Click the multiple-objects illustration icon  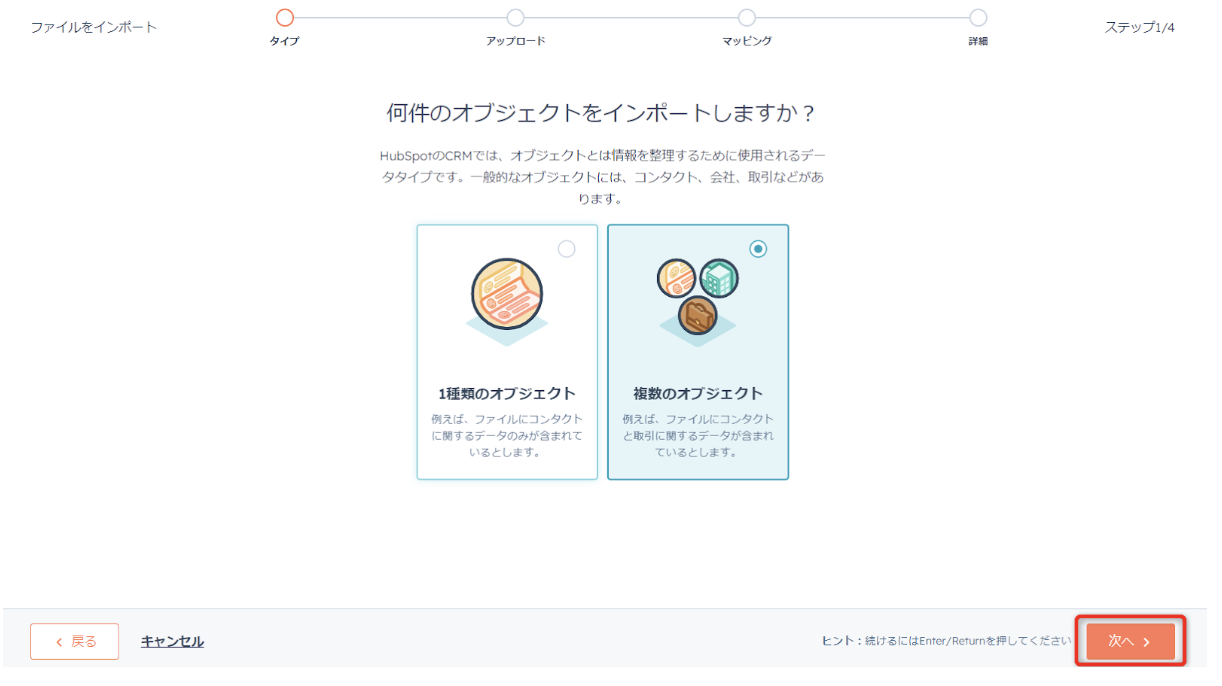pyautogui.click(x=698, y=301)
